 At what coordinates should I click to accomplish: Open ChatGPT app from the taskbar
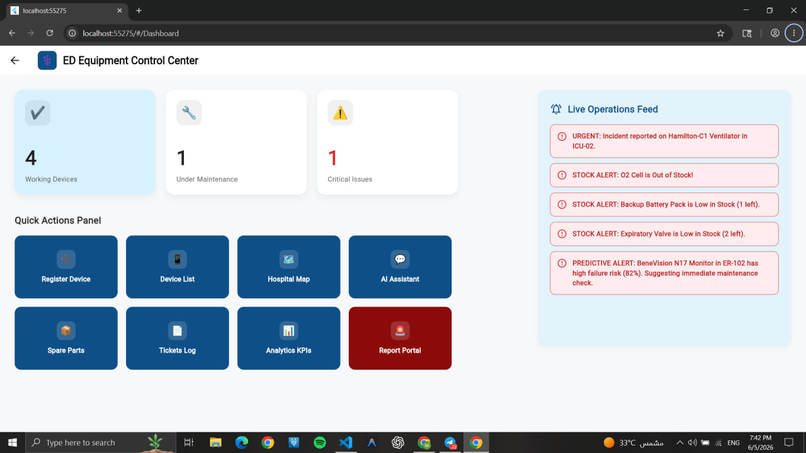point(398,442)
